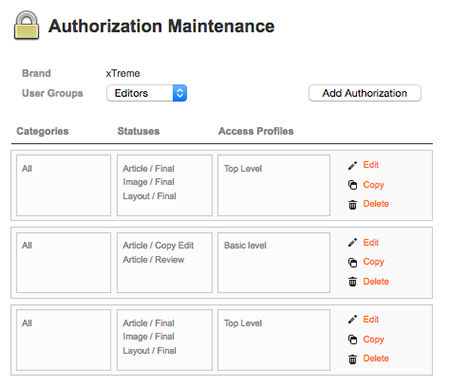Click the Add Authorization button
The width and height of the screenshot is (450, 386).
point(365,93)
